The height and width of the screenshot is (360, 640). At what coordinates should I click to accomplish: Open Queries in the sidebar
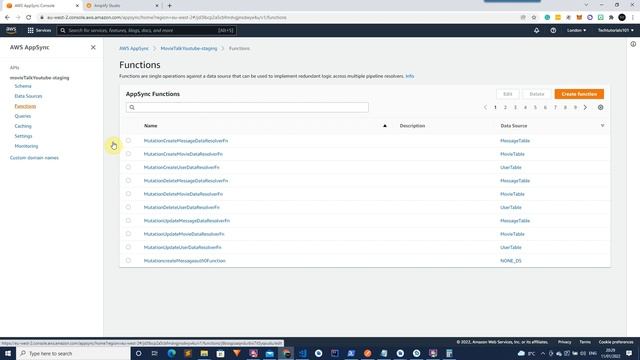[22, 116]
